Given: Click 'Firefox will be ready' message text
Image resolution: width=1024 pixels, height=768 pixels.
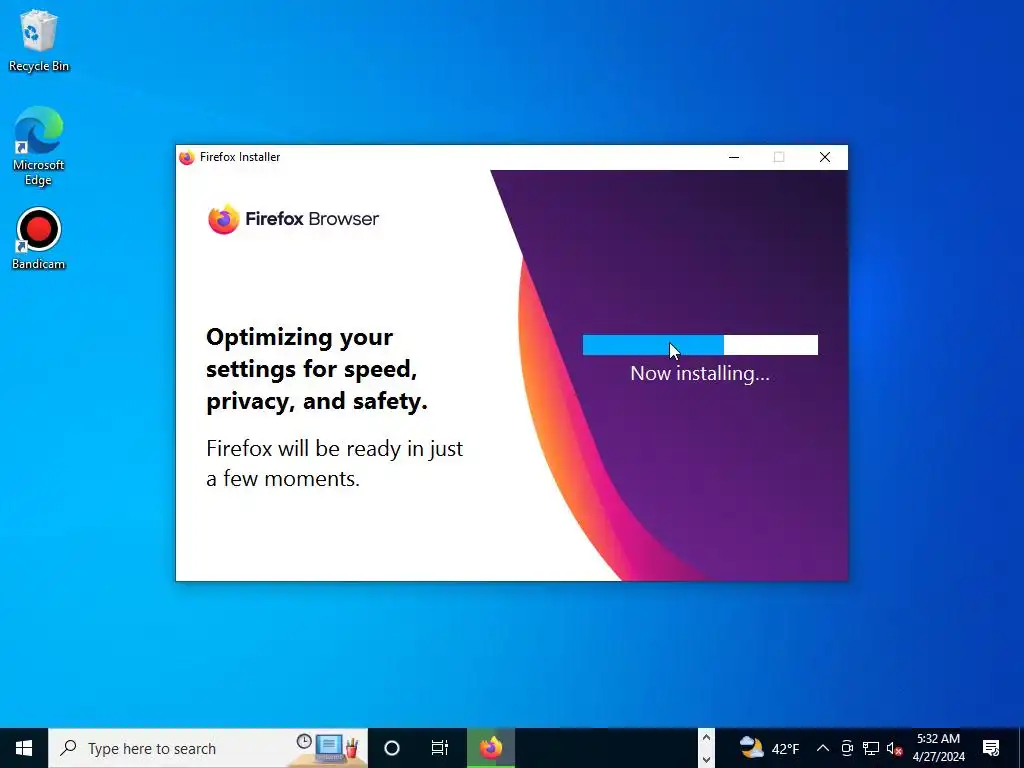Looking at the screenshot, I should point(334,464).
